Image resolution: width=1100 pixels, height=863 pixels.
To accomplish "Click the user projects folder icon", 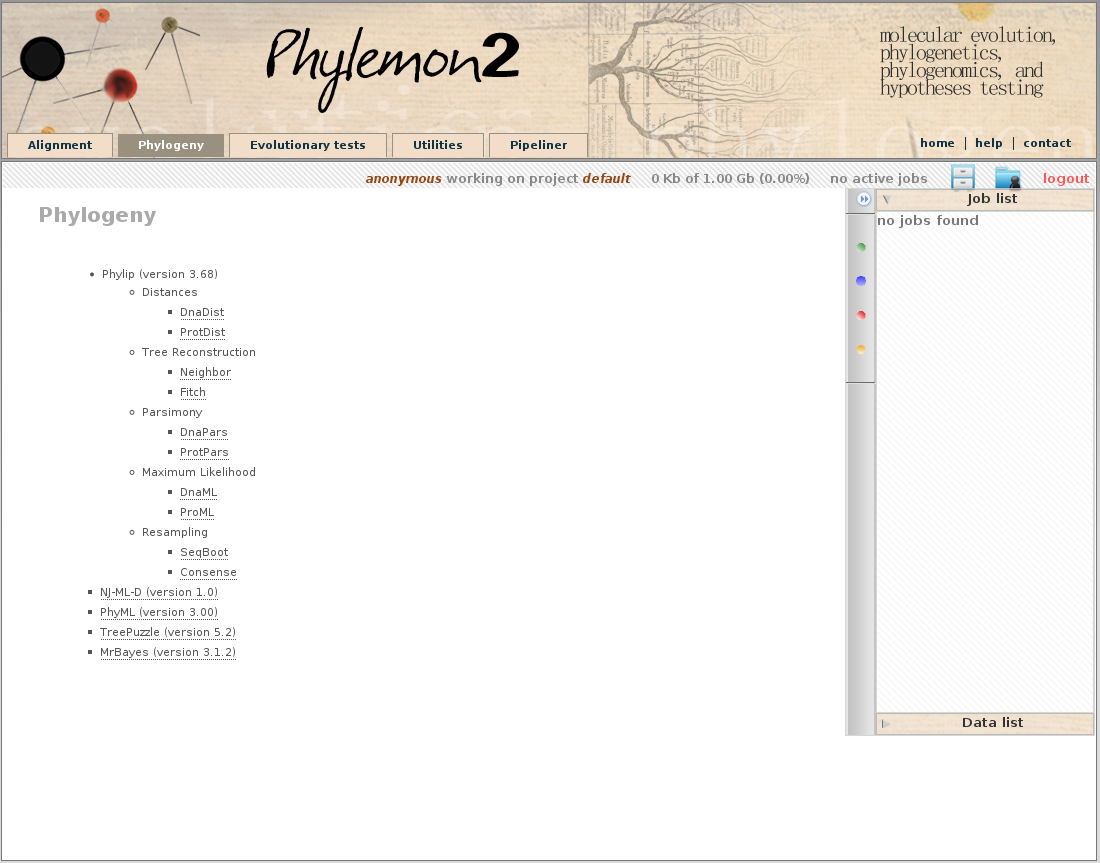I will pos(1007,178).
